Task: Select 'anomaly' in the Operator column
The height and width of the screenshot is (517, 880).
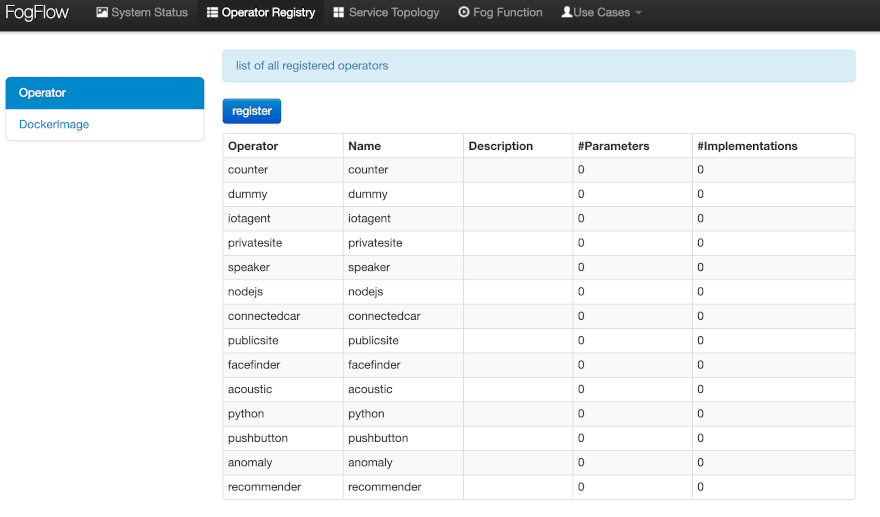Action: click(250, 463)
